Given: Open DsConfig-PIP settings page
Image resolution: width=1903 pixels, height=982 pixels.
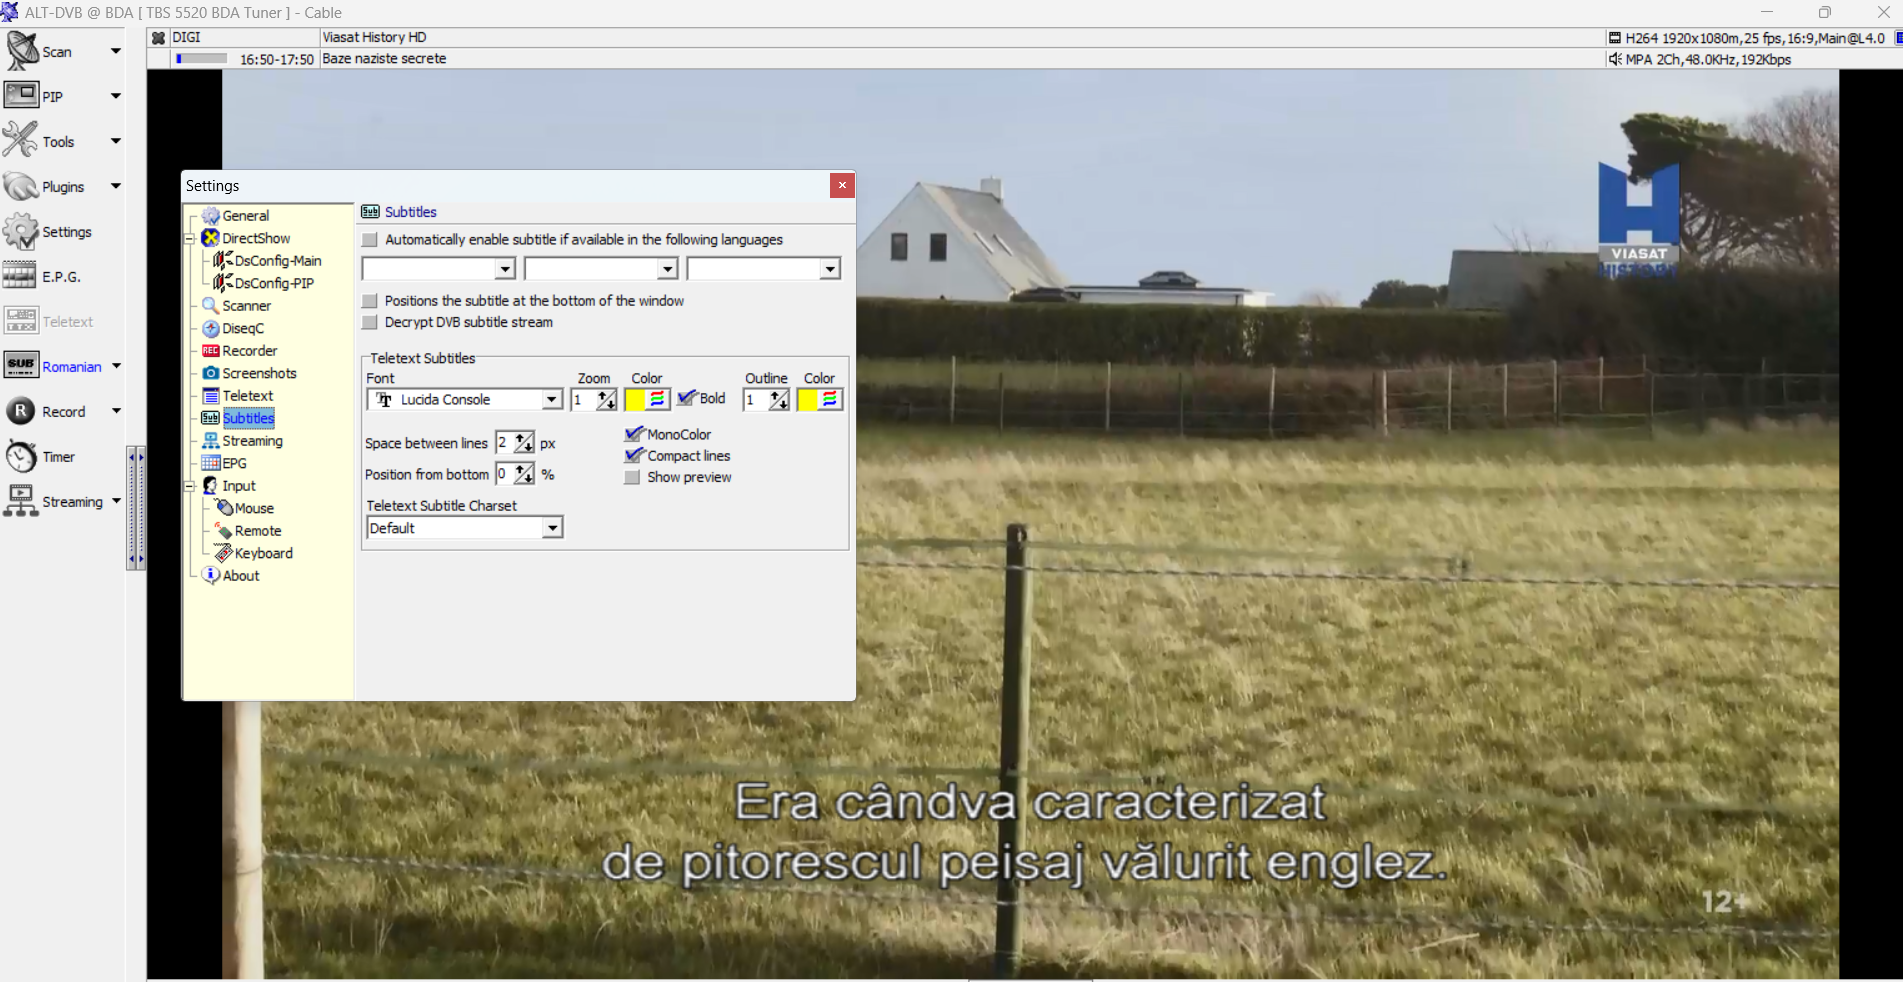Looking at the screenshot, I should 274,283.
